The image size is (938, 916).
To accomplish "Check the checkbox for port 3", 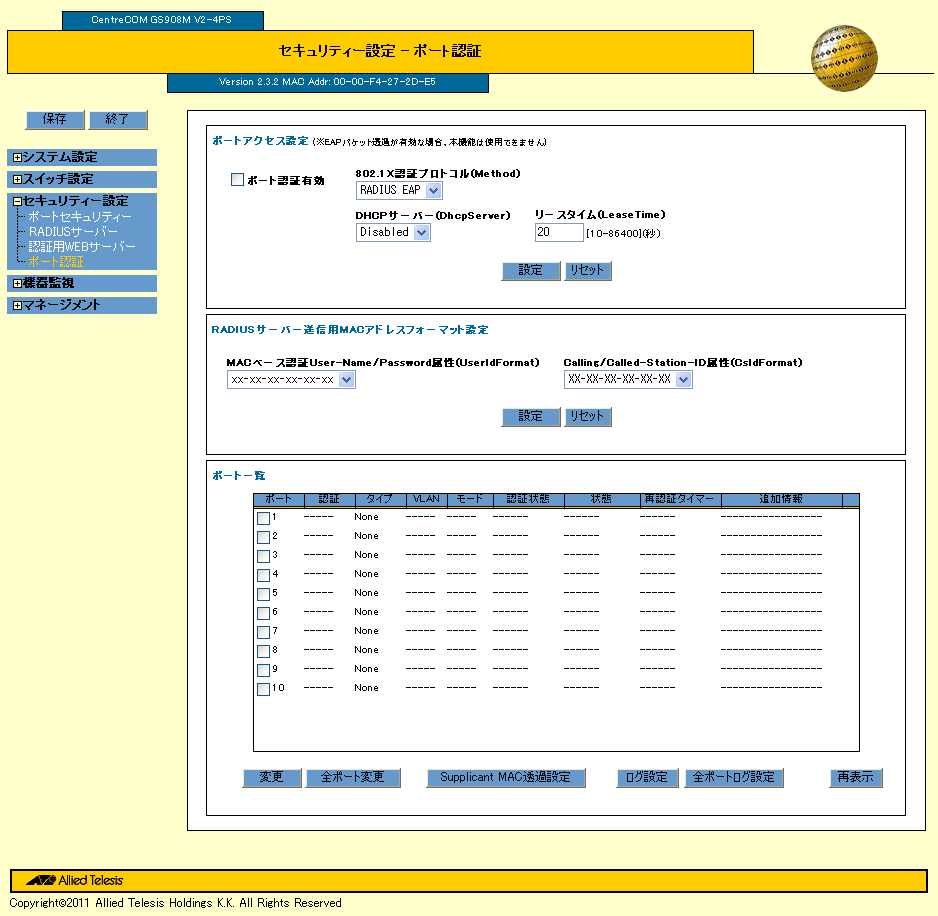I will 263,556.
